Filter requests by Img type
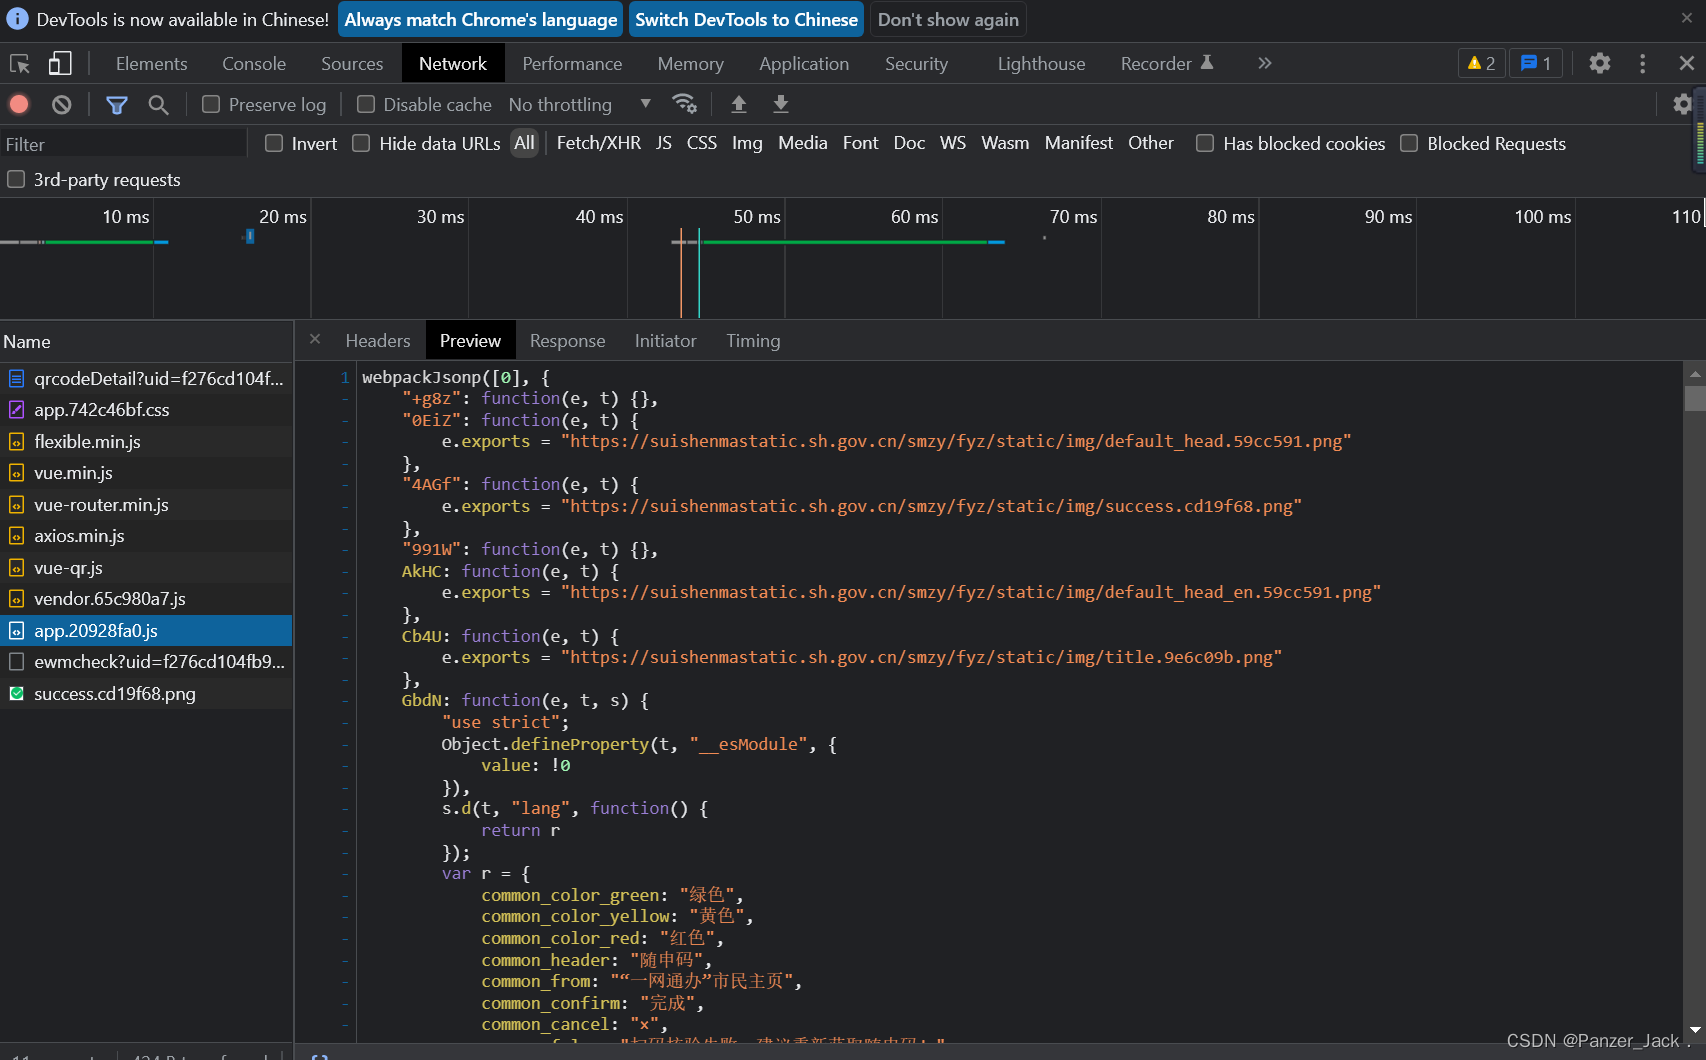The width and height of the screenshot is (1706, 1060). coord(747,143)
